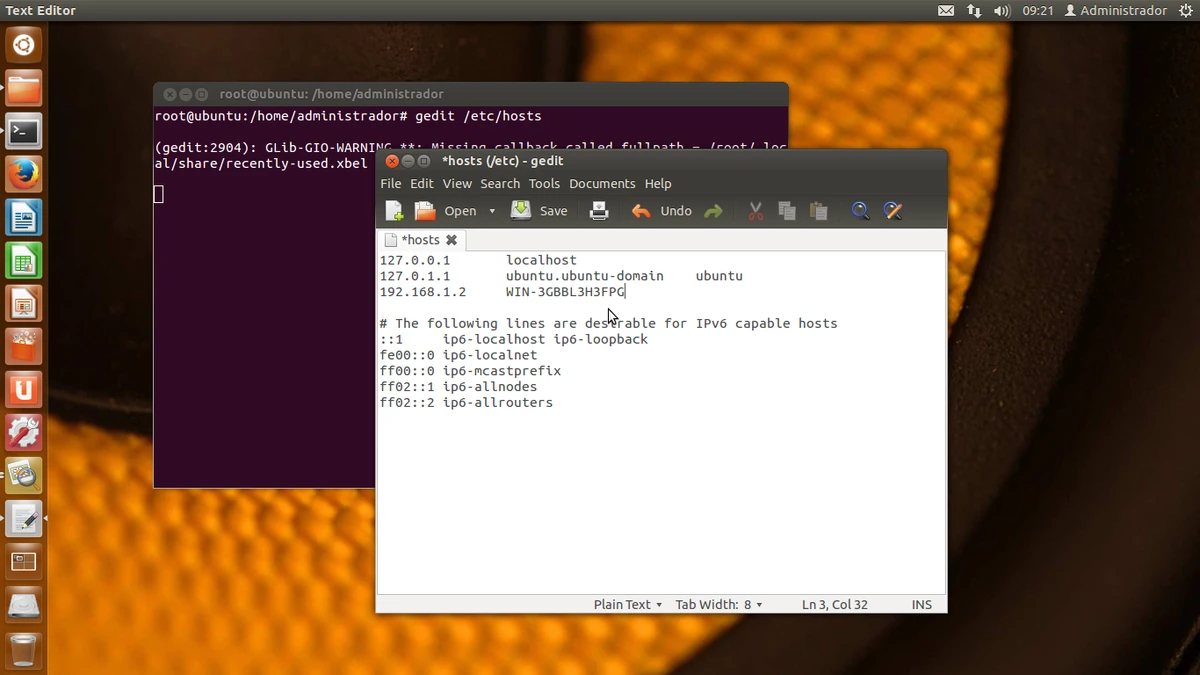The image size is (1200, 675).
Task: Print the current hosts document
Action: point(598,210)
